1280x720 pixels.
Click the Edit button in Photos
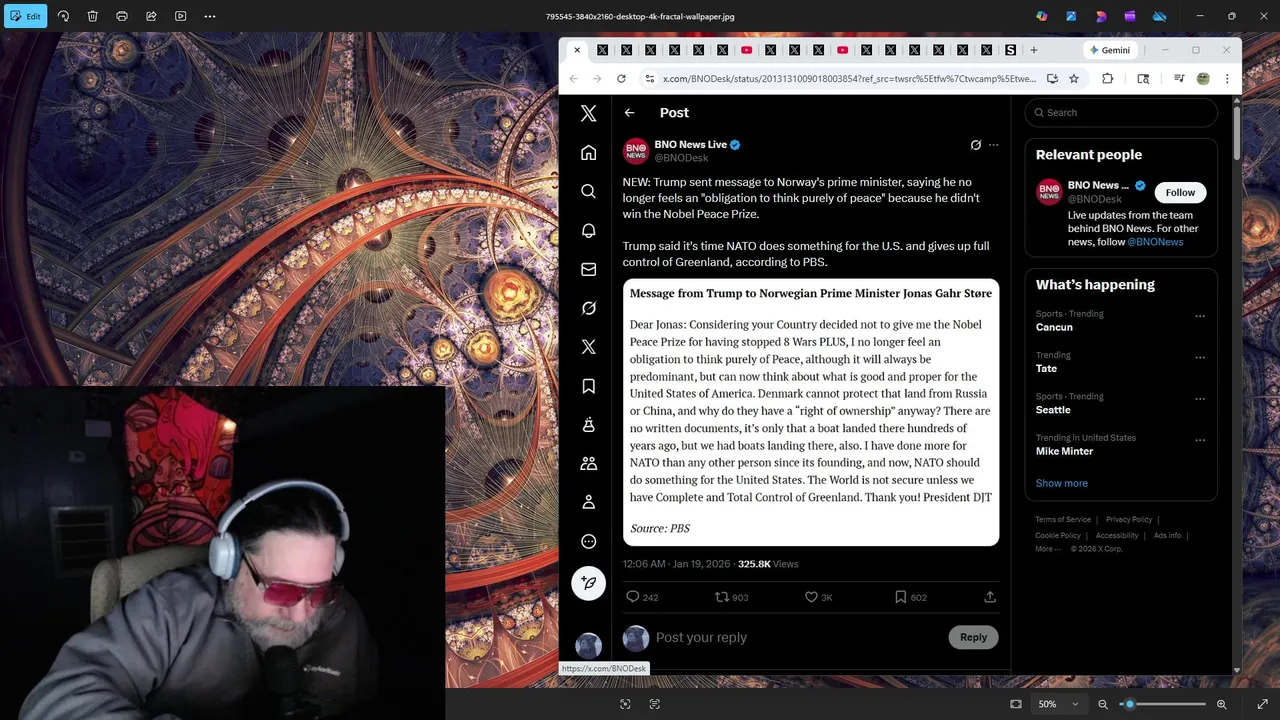coord(26,16)
